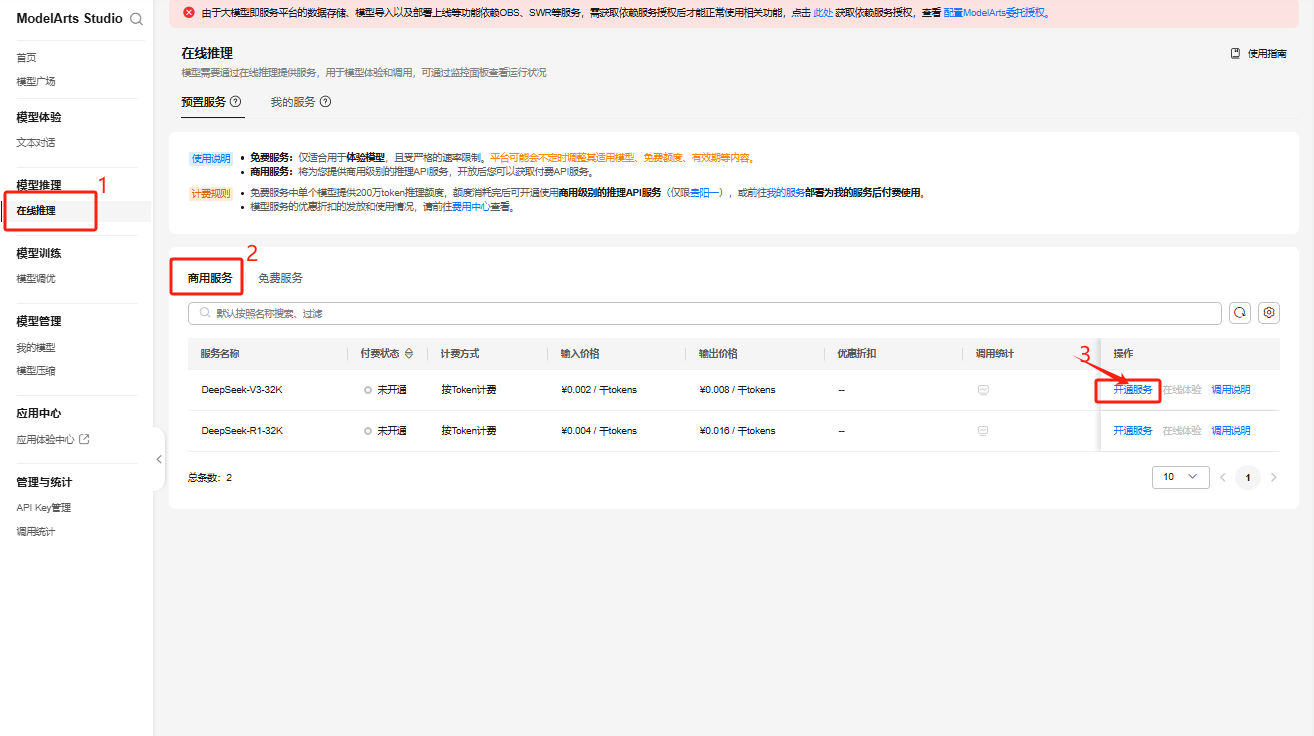The height and width of the screenshot is (736, 1314).
Task: Click ¥0.002 / 千tokens input price
Action: (x=599, y=390)
